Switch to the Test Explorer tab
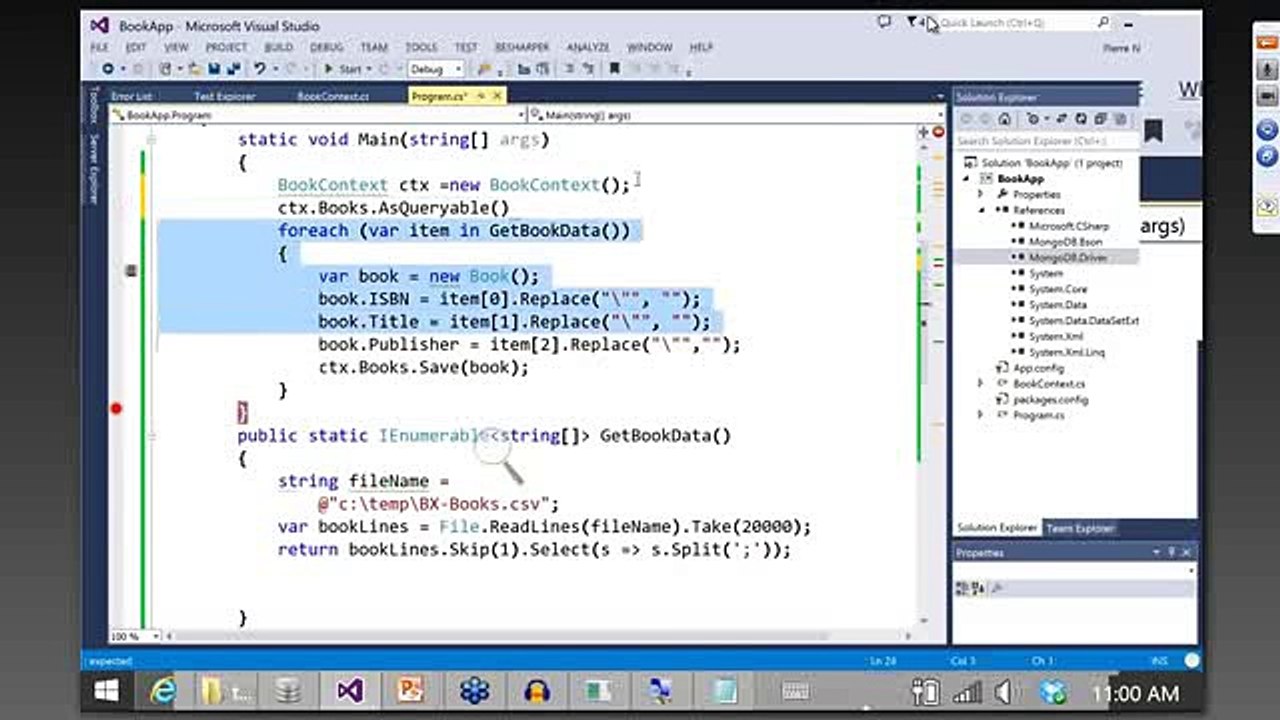Viewport: 1280px width, 720px height. [224, 96]
